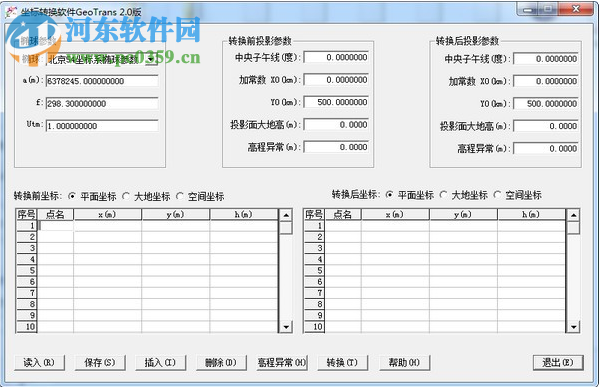Open the ellipsoid selection dropdown
Screen dimensions: 599x387
point(152,59)
